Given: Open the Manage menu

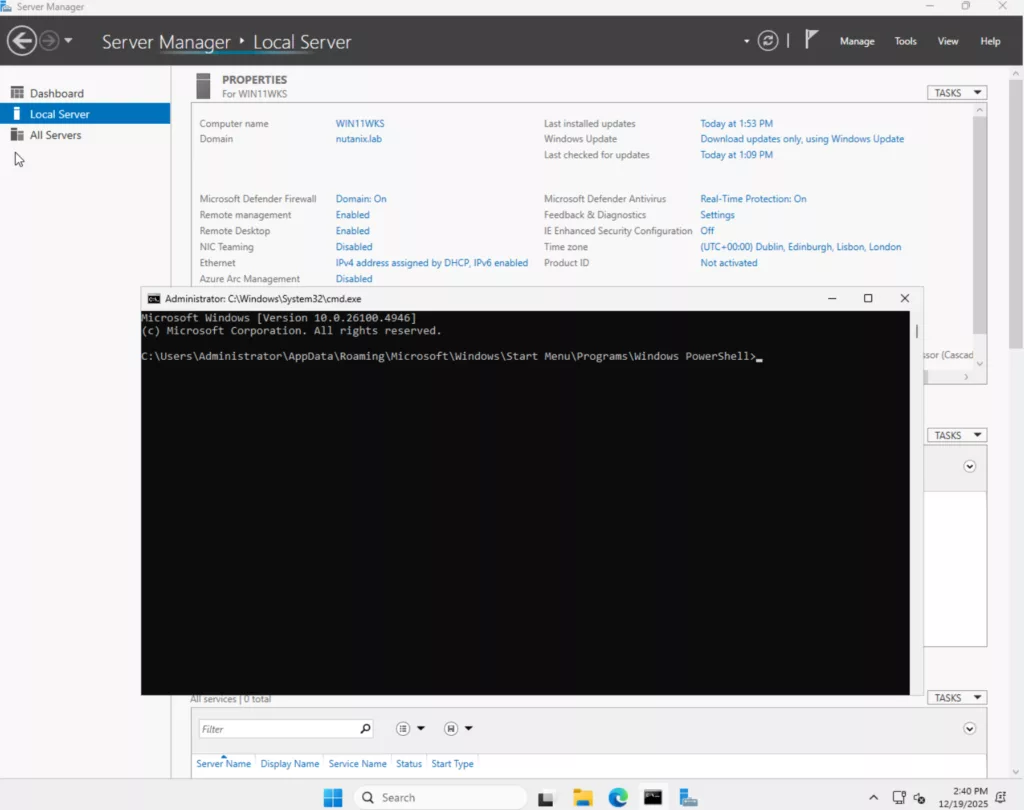Looking at the screenshot, I should click(857, 41).
